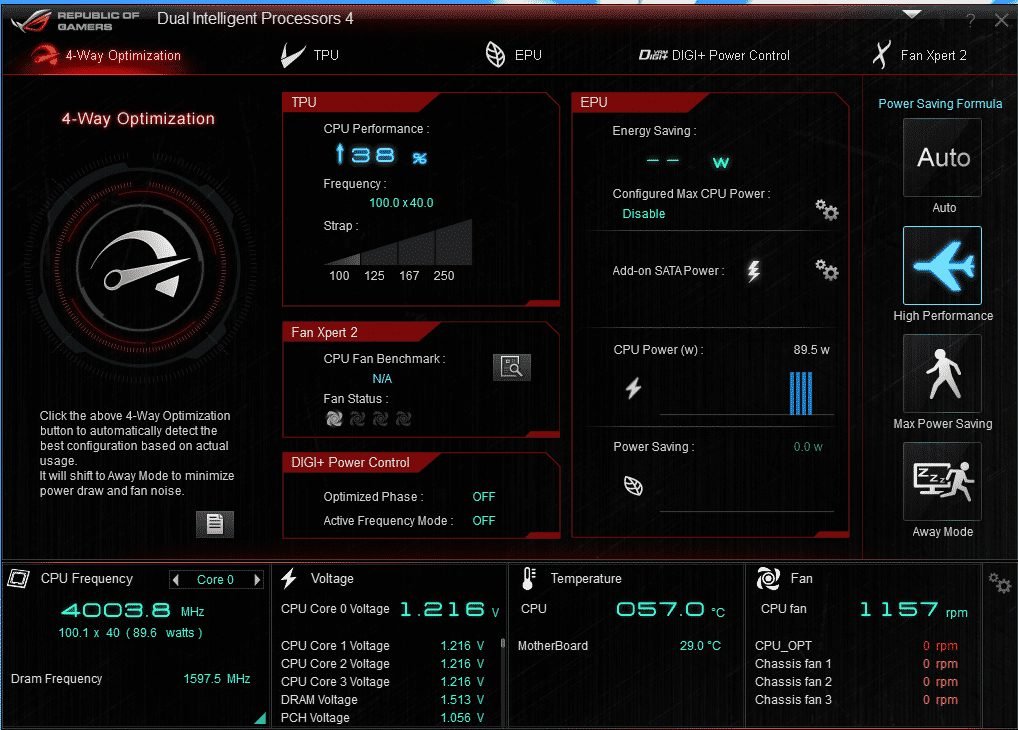Click the CPU Power lightning icon
Screen dimensions: 1018x730
tap(633, 388)
